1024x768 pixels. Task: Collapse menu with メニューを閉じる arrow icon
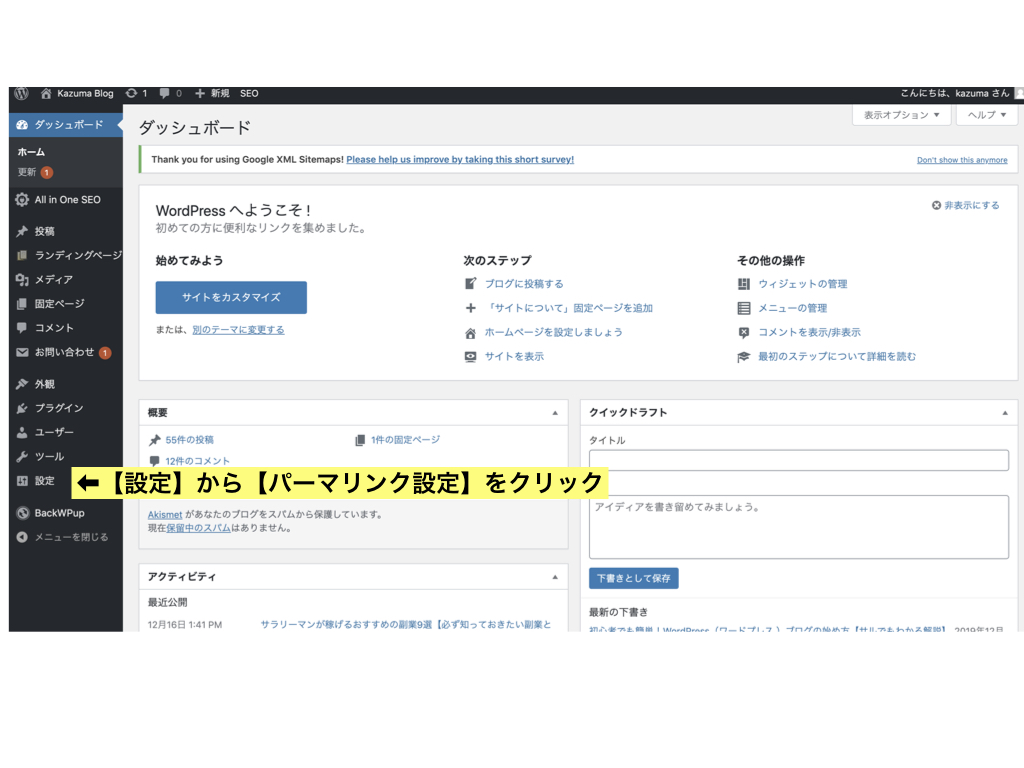[x=22, y=537]
